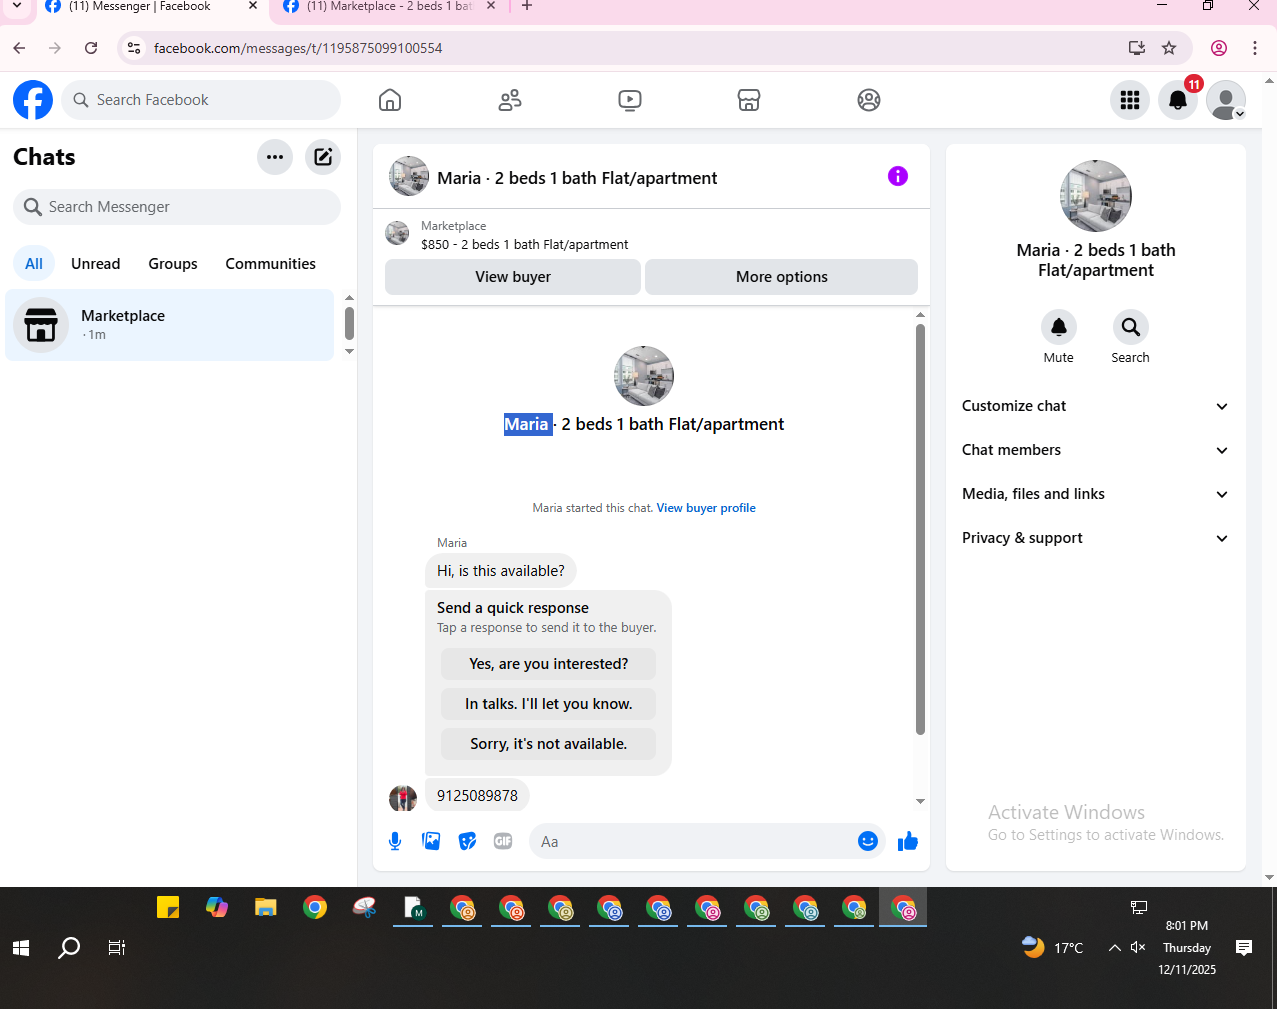Switch to Groups chats filter
Image resolution: width=1277 pixels, height=1009 pixels.
[173, 264]
